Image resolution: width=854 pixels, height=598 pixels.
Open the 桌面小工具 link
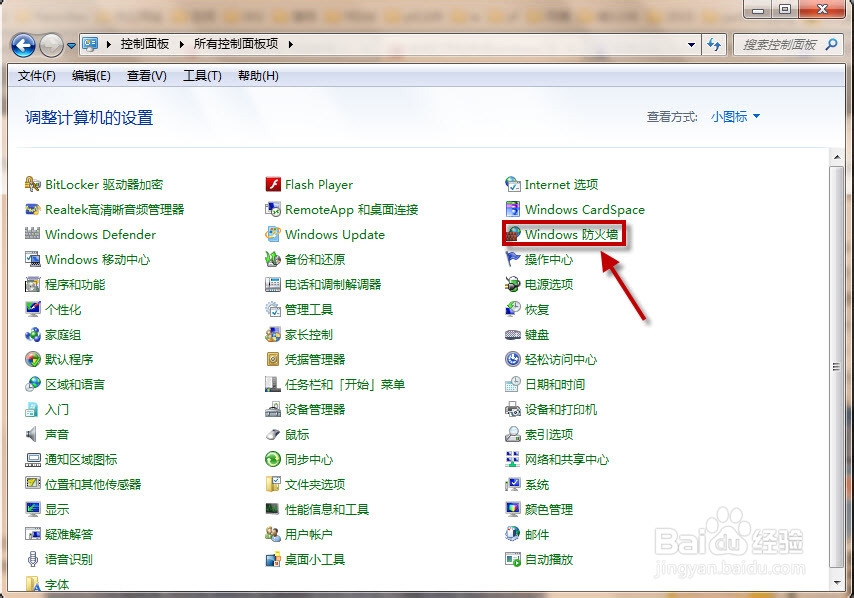(315, 559)
